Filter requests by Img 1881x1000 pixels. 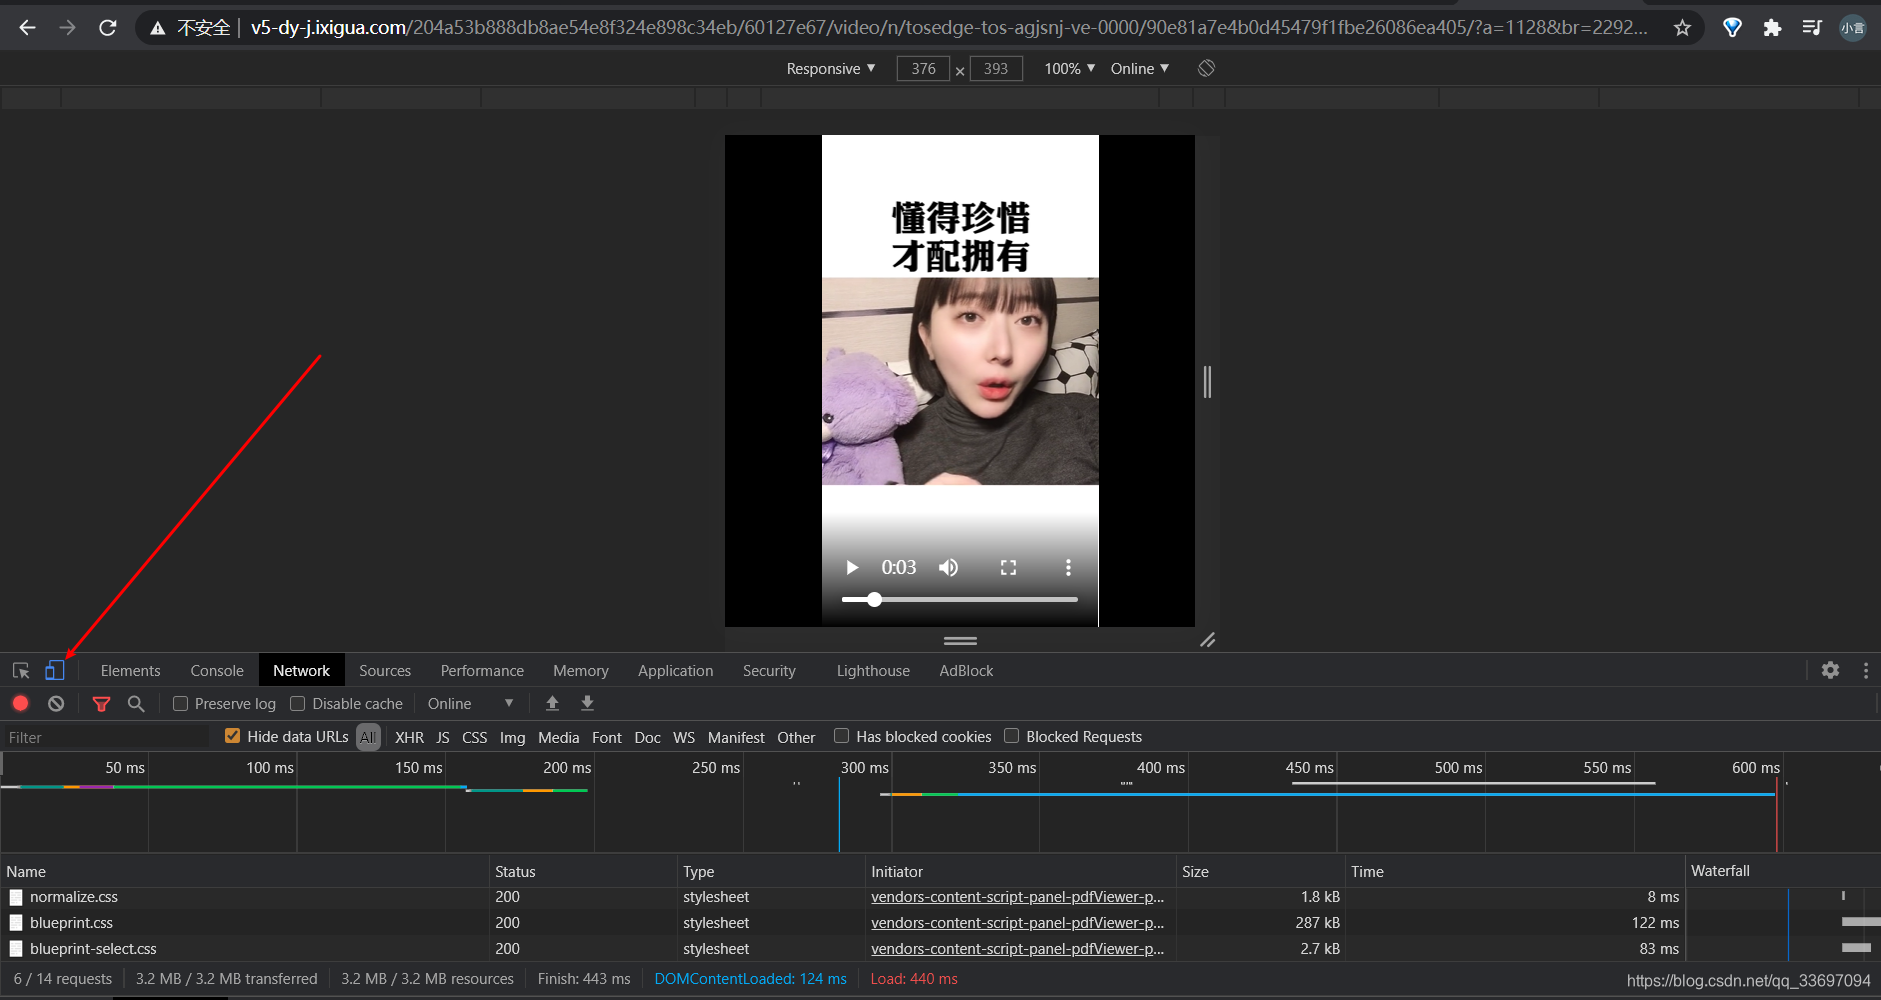(x=512, y=737)
